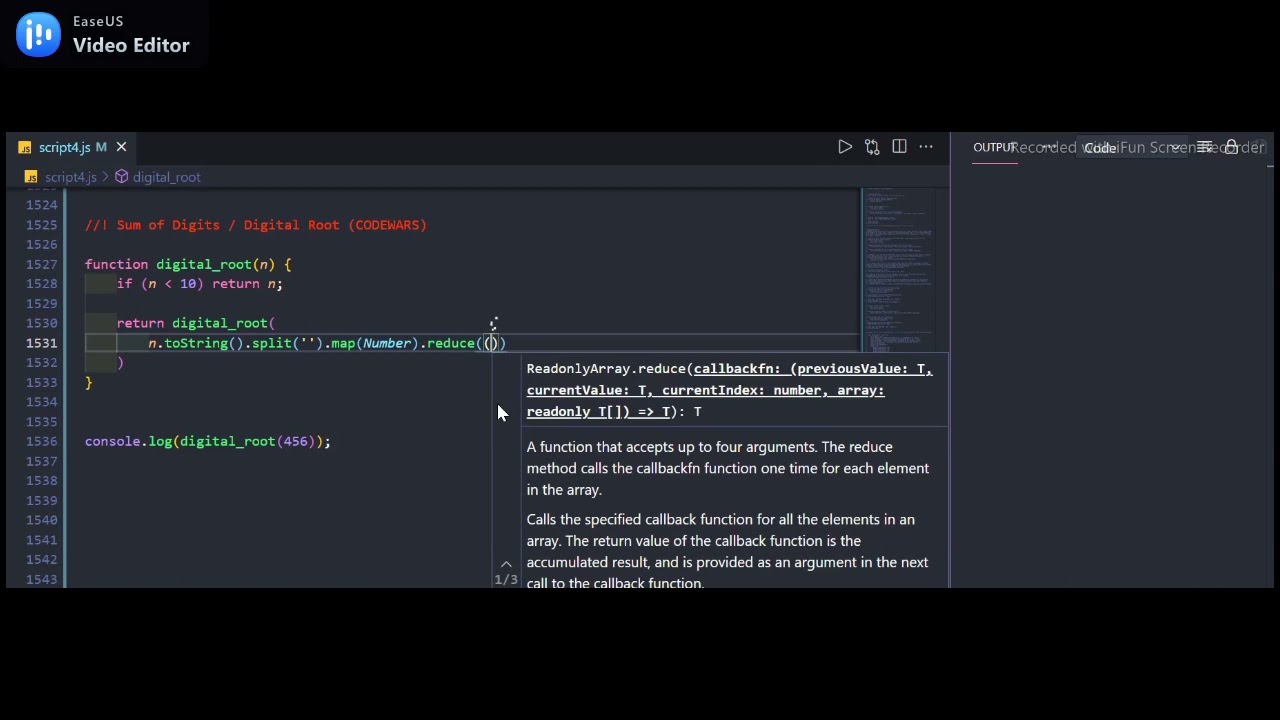Click 'return digital_root(' on line 1530
The image size is (1280, 720).
[196, 323]
